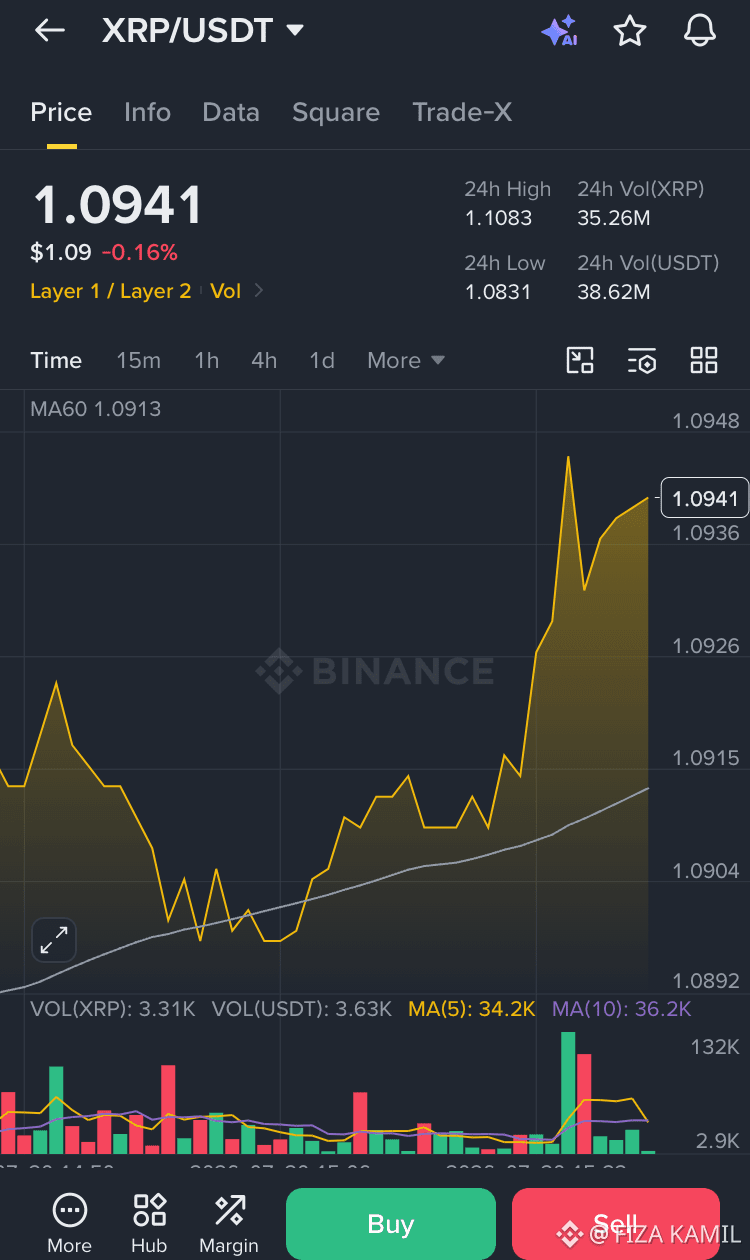This screenshot has width=750, height=1260.
Task: Tap the VOL(XRP): 3.31K label
Action: point(113,1008)
